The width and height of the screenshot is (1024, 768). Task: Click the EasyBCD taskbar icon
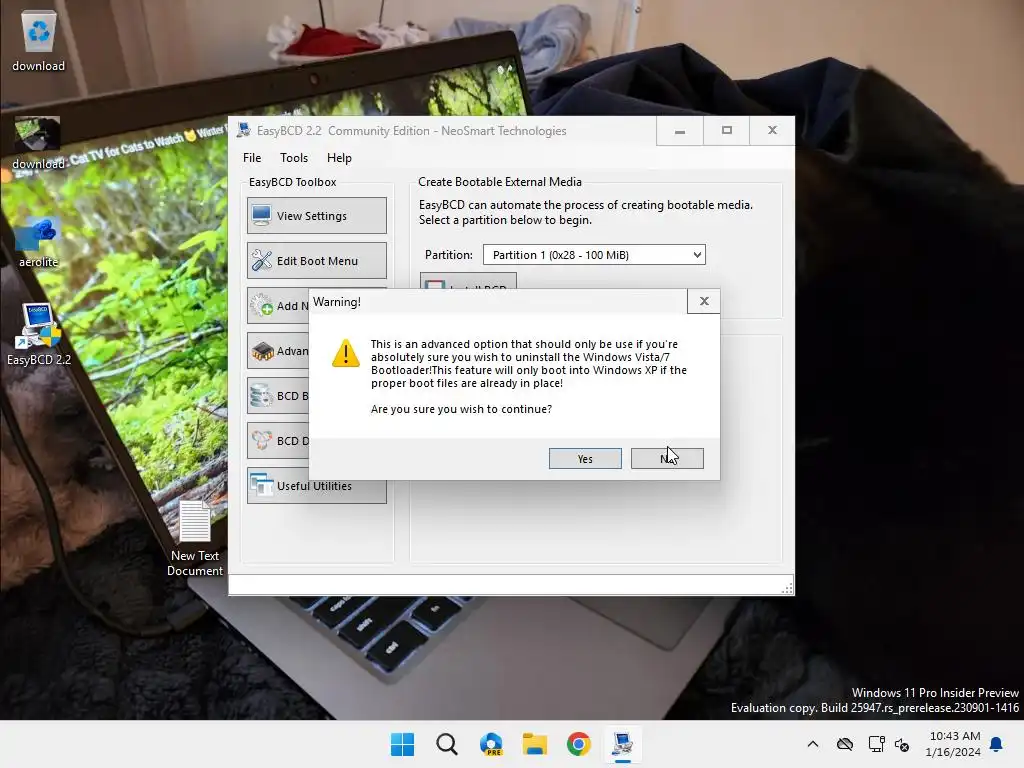[x=622, y=744]
